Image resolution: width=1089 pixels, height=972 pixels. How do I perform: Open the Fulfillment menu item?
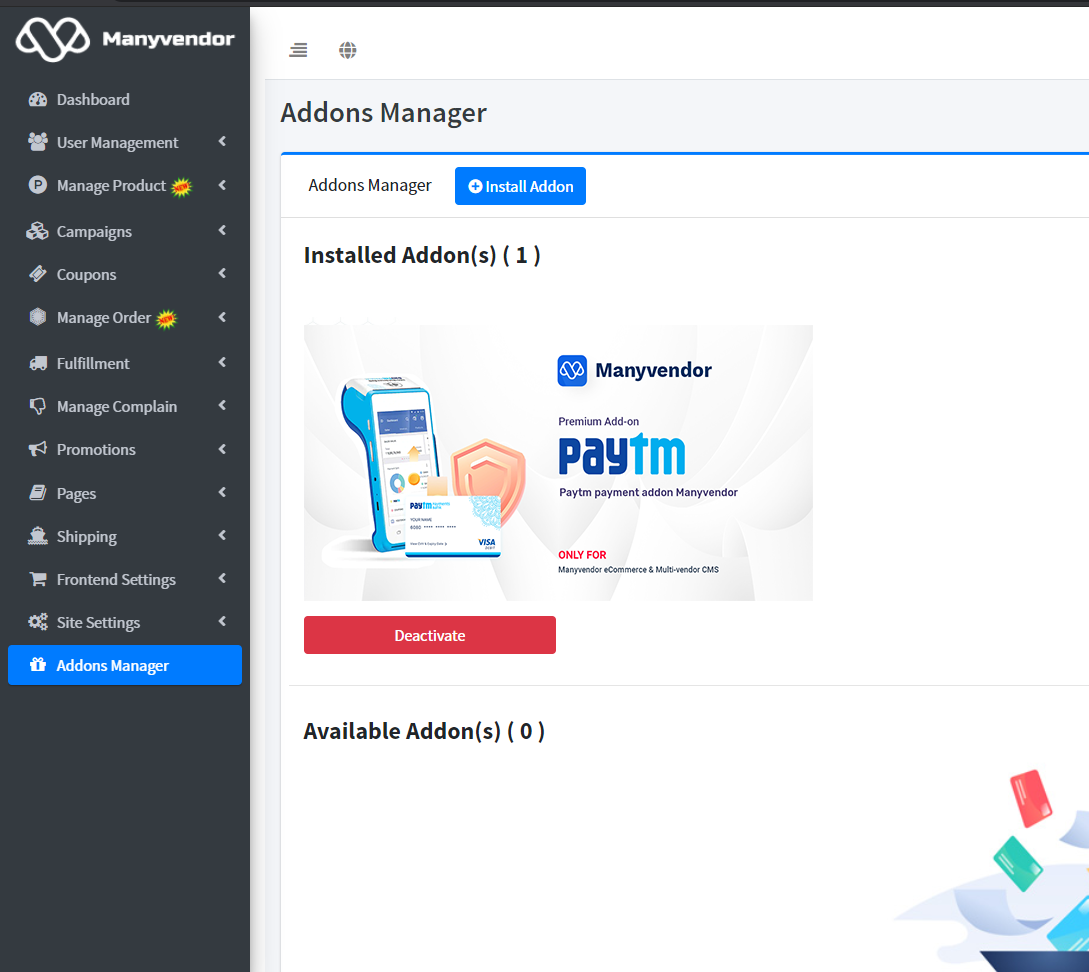tap(125, 363)
